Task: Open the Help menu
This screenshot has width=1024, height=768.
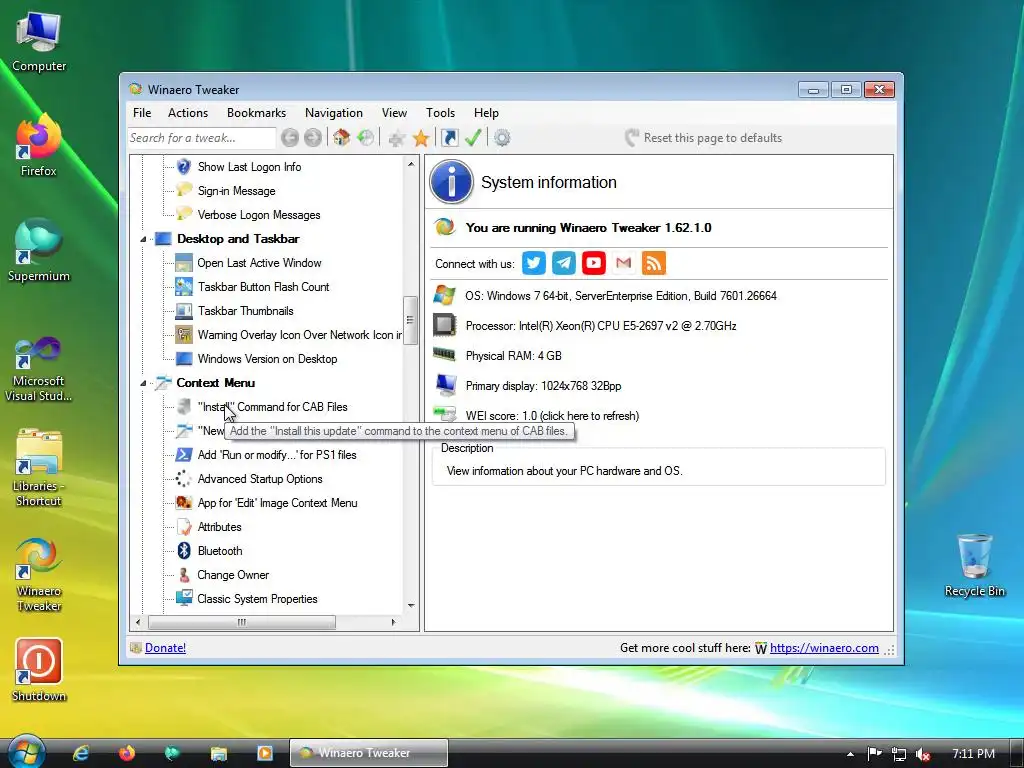Action: point(487,113)
